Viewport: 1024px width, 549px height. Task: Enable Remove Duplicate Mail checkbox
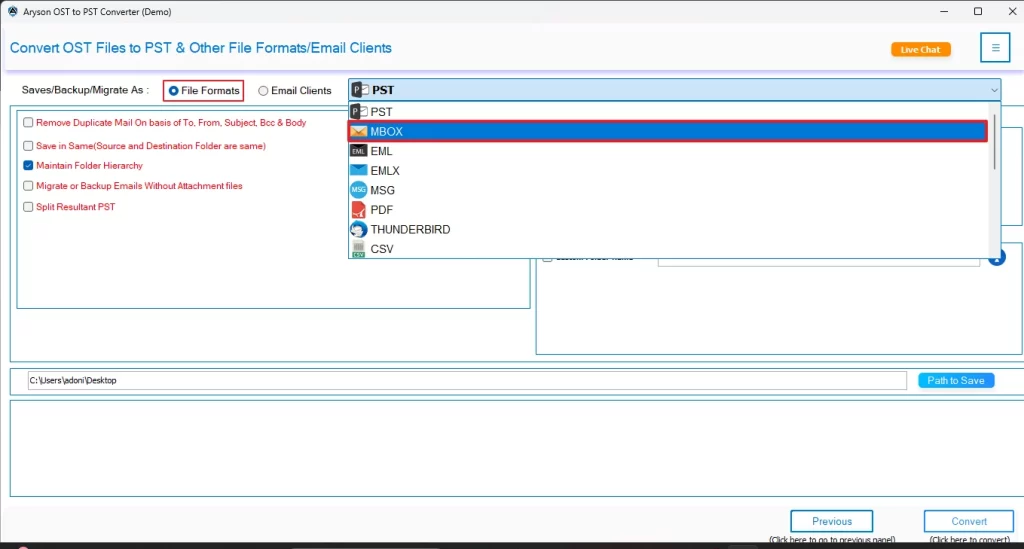pos(28,122)
